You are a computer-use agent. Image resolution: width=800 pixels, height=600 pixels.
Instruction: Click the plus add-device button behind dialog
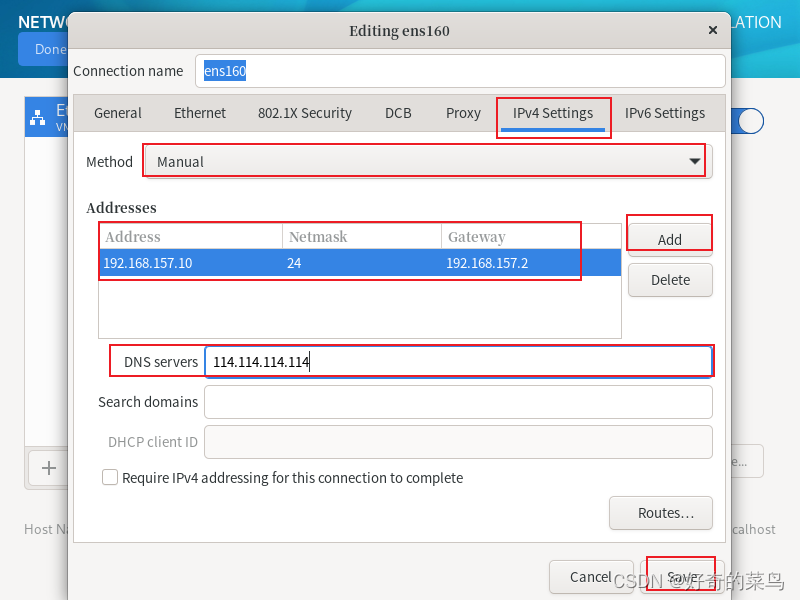pos(48,468)
